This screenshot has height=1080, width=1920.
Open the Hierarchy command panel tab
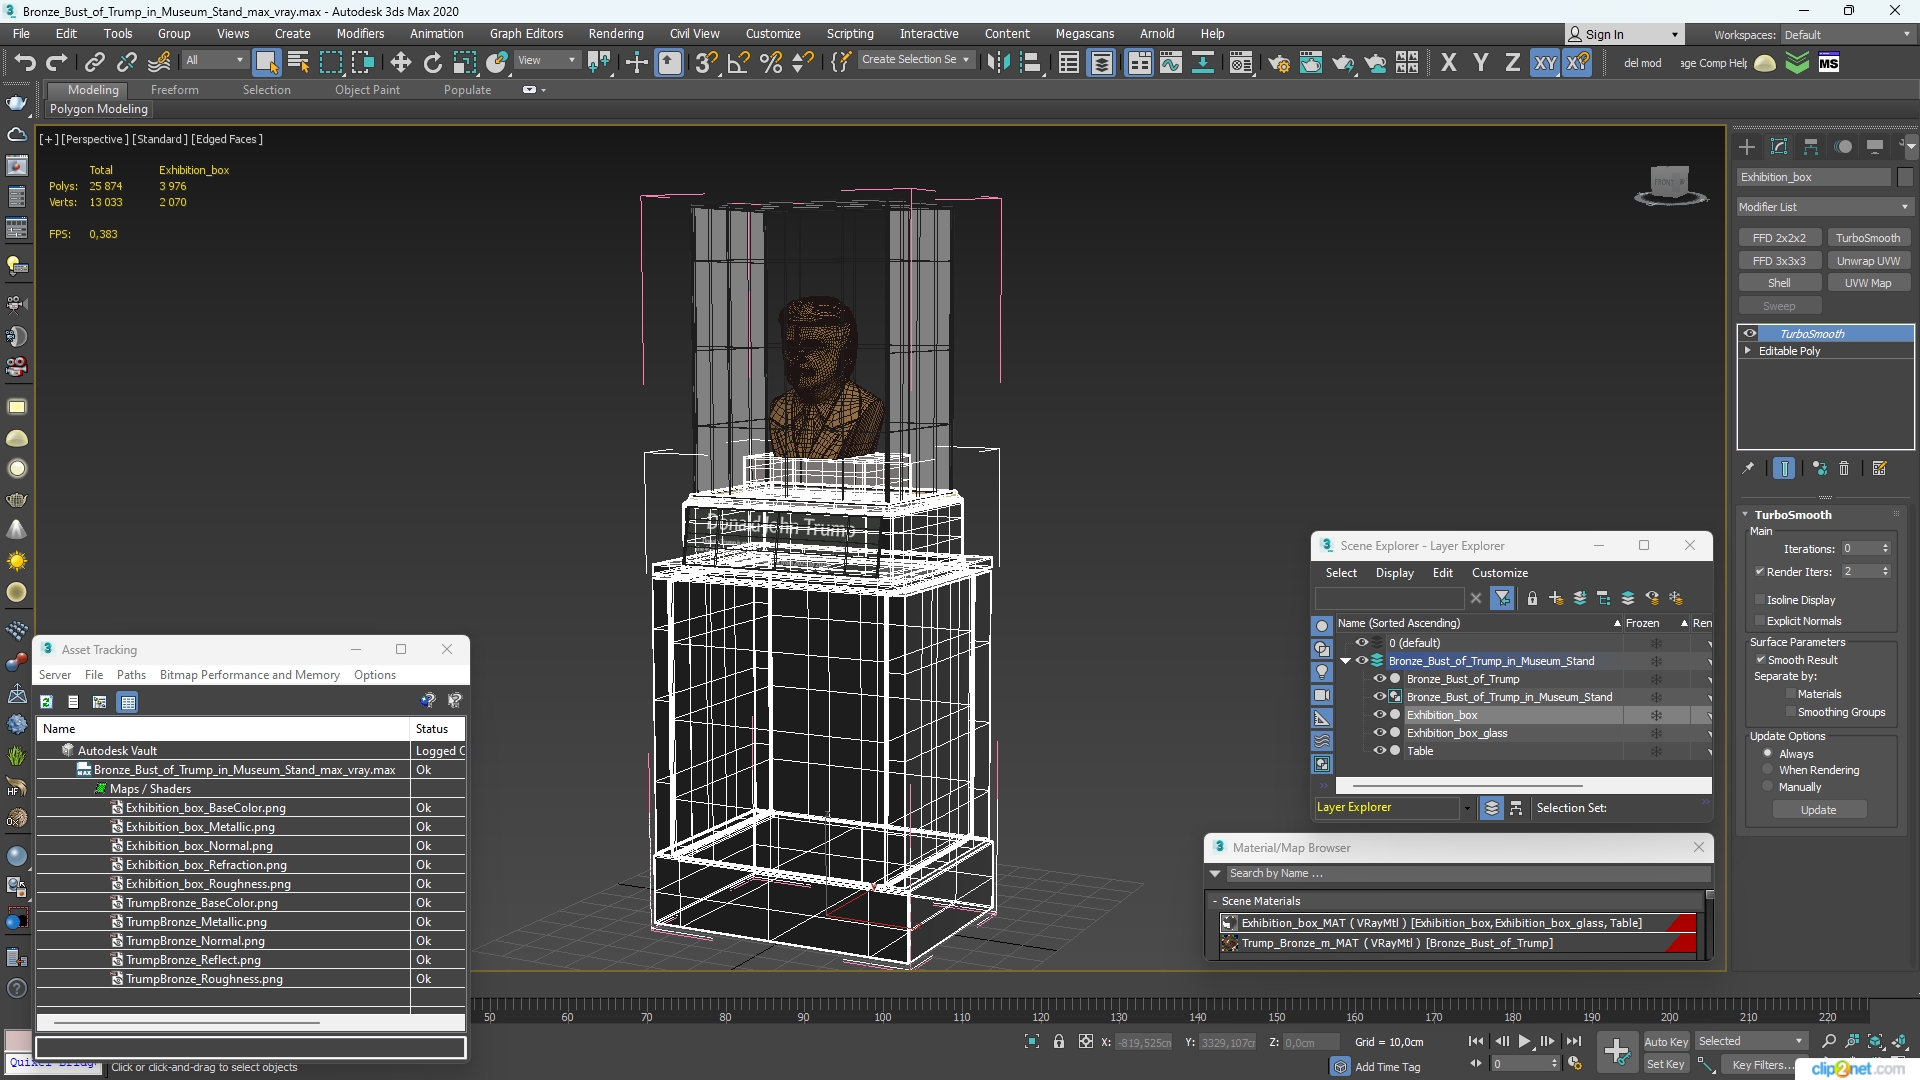[x=1811, y=147]
